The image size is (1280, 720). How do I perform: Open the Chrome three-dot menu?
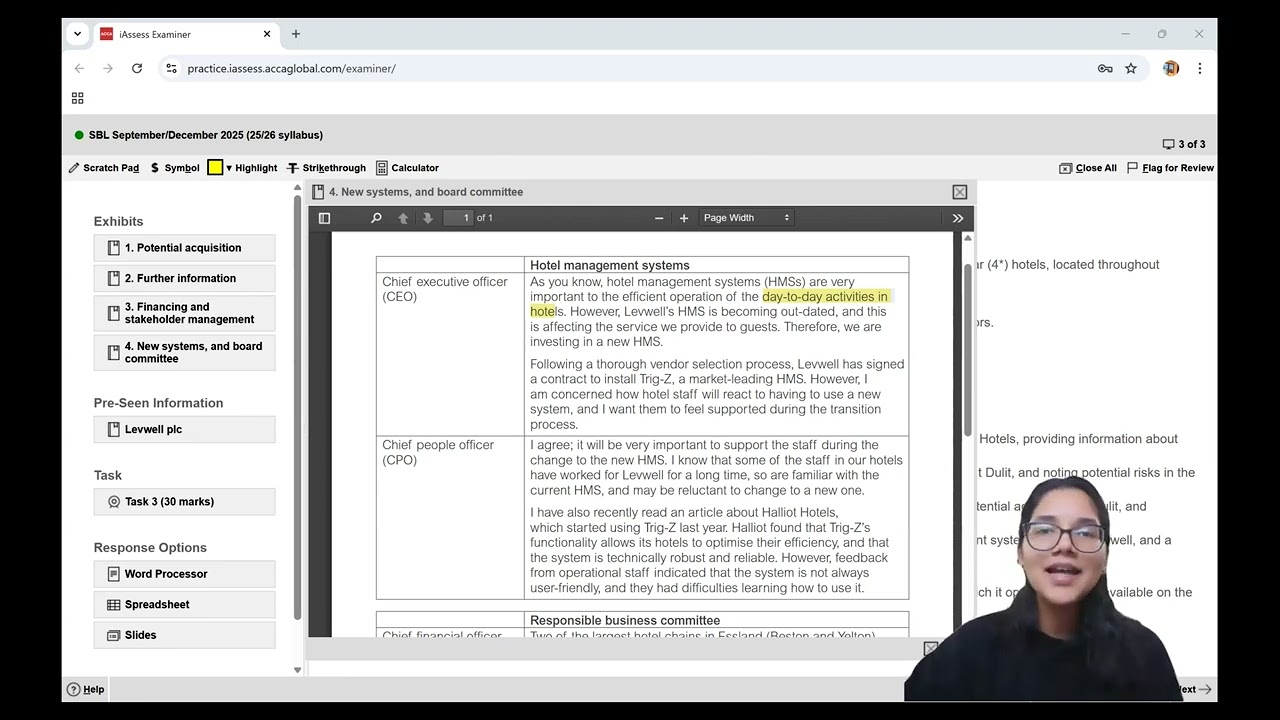pyautogui.click(x=1199, y=68)
